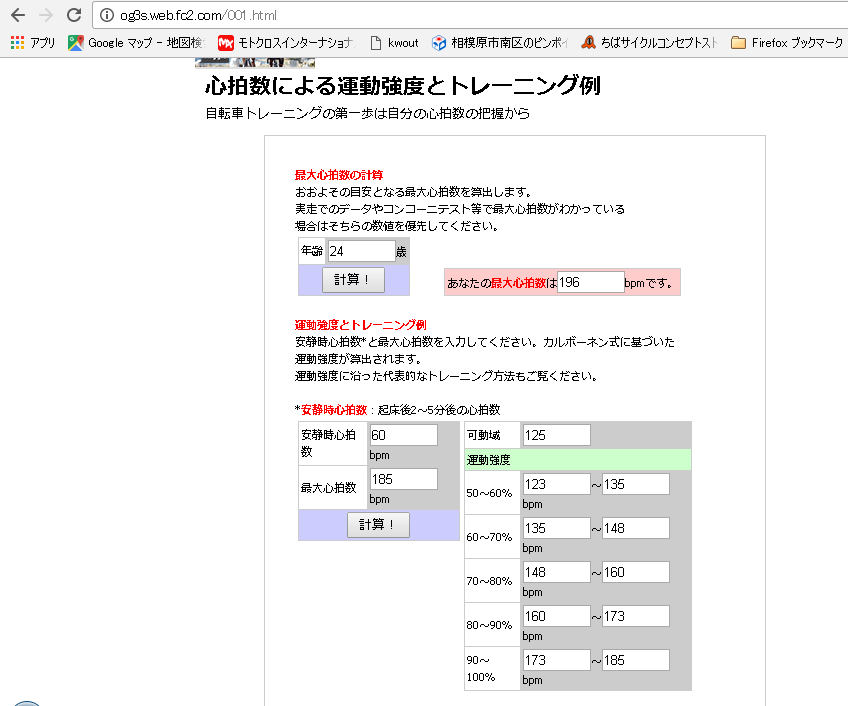Click 70～80% lower field showing 148

pyautogui.click(x=557, y=572)
